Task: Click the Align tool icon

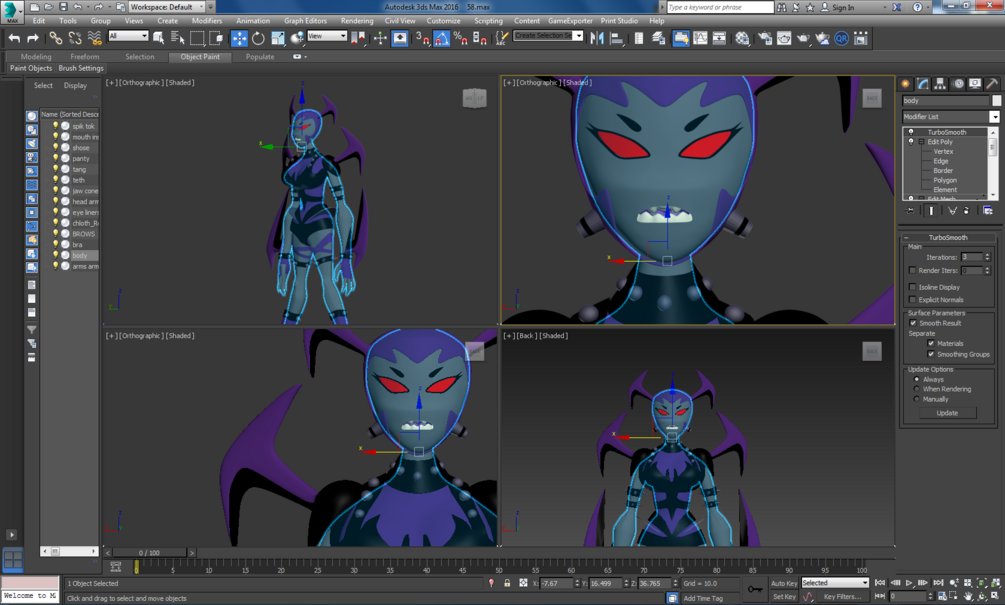Action: click(x=617, y=38)
